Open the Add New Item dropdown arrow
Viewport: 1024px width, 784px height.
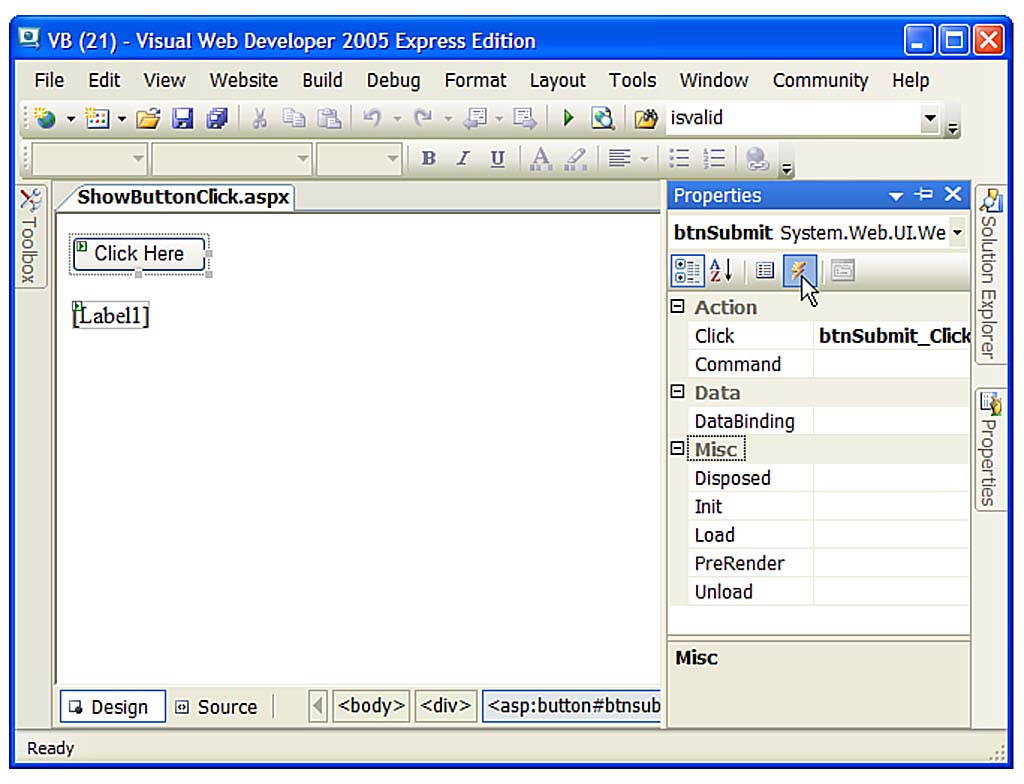pos(121,119)
